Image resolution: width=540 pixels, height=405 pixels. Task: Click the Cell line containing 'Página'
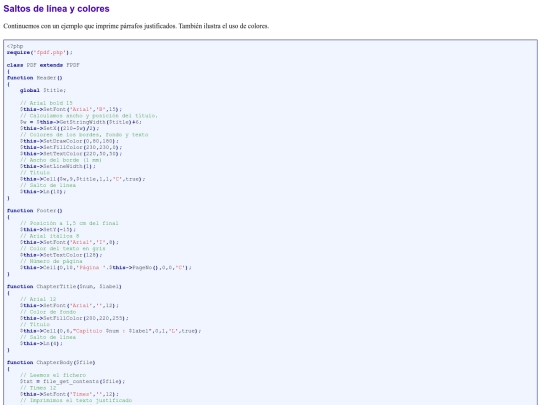point(106,267)
